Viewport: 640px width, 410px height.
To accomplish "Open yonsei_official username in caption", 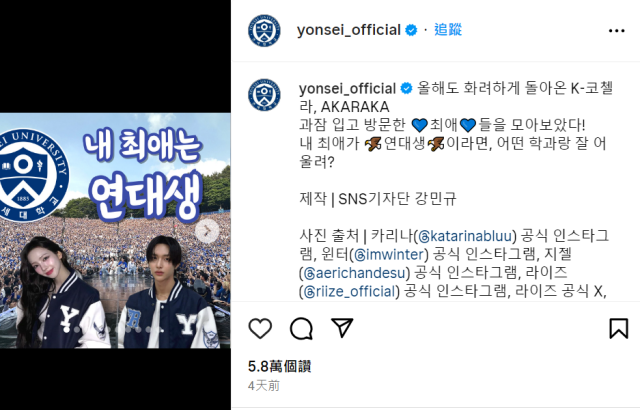I will pos(347,89).
